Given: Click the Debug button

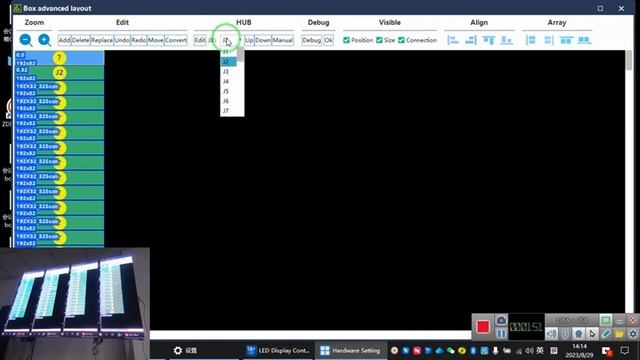Looking at the screenshot, I should (x=311, y=40).
